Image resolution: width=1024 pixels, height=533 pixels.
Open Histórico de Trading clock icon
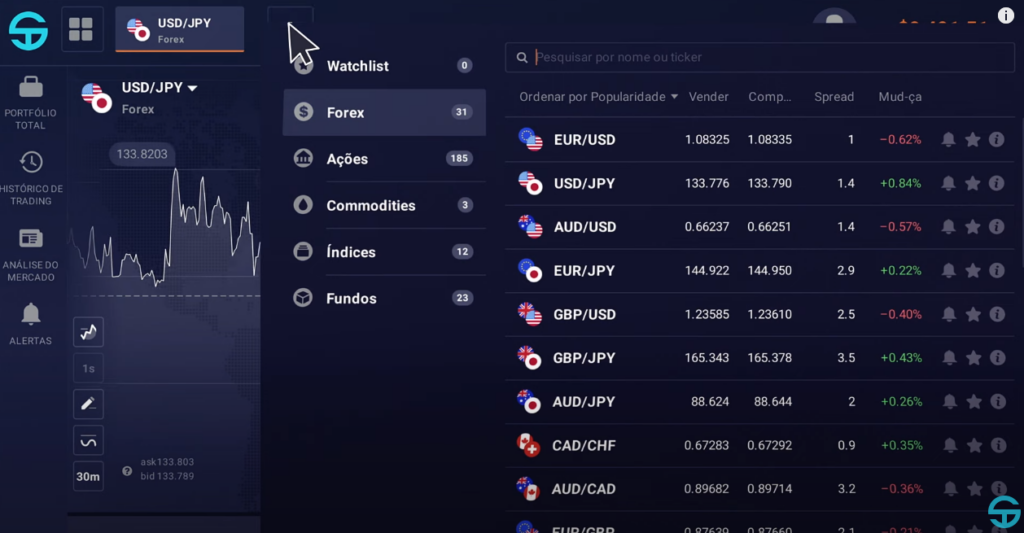click(x=31, y=162)
